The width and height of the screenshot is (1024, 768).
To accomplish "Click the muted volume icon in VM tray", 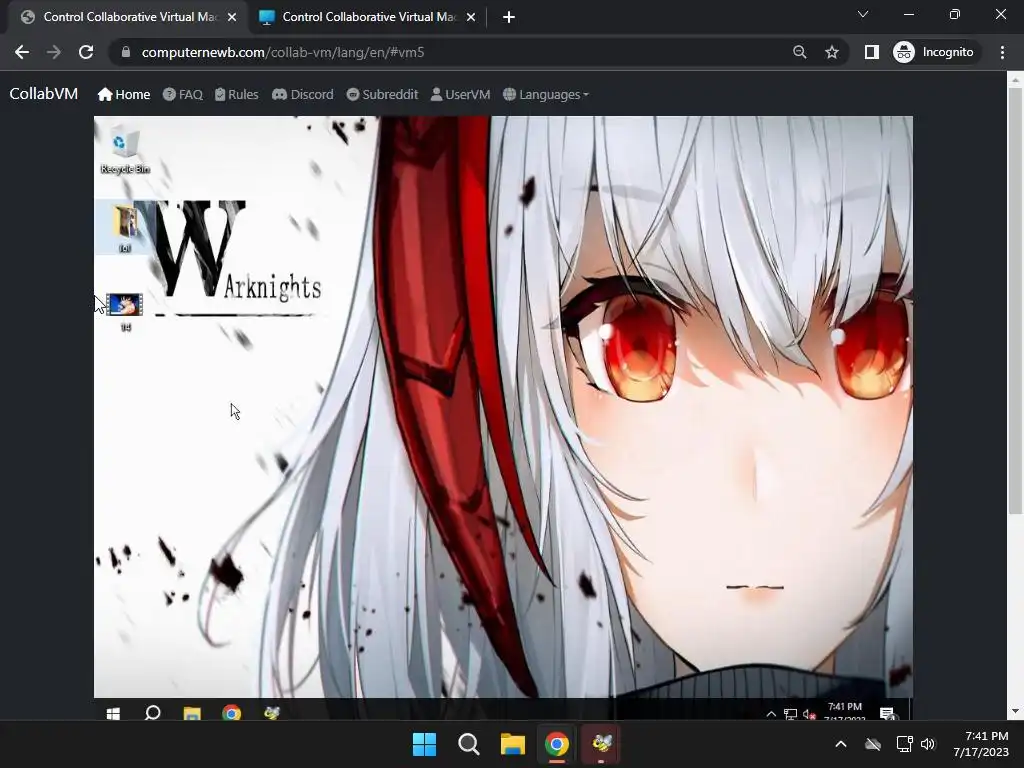I will (x=809, y=714).
